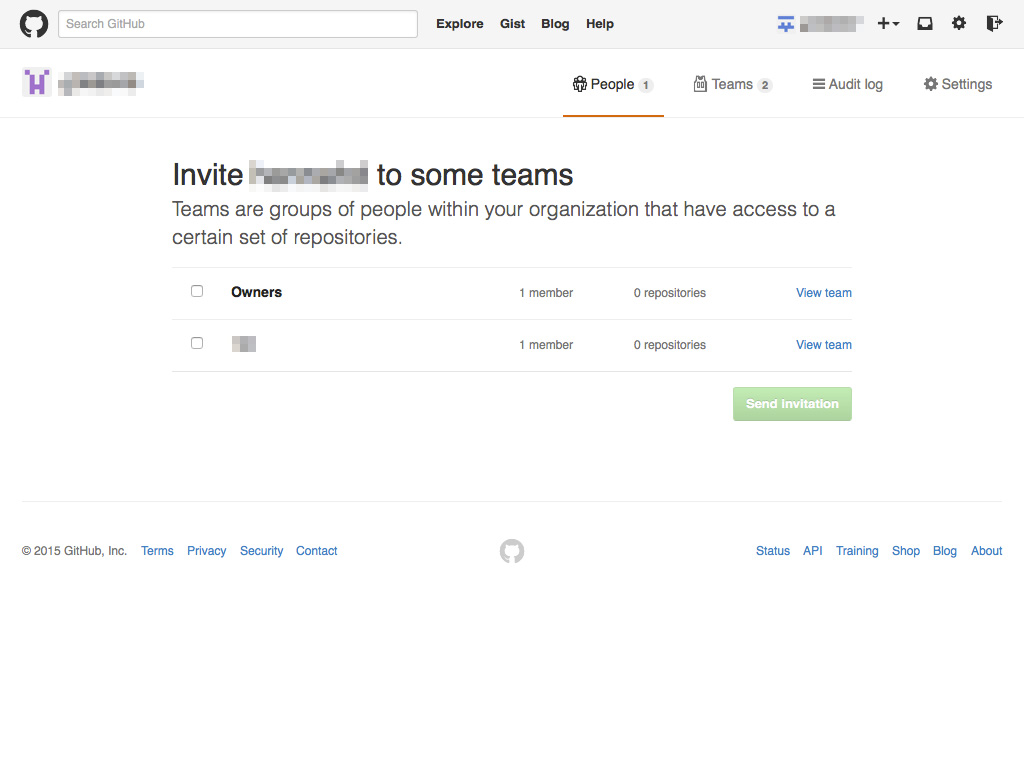Click the footer GitHub mark icon
The width and height of the screenshot is (1024, 768).
coord(512,551)
